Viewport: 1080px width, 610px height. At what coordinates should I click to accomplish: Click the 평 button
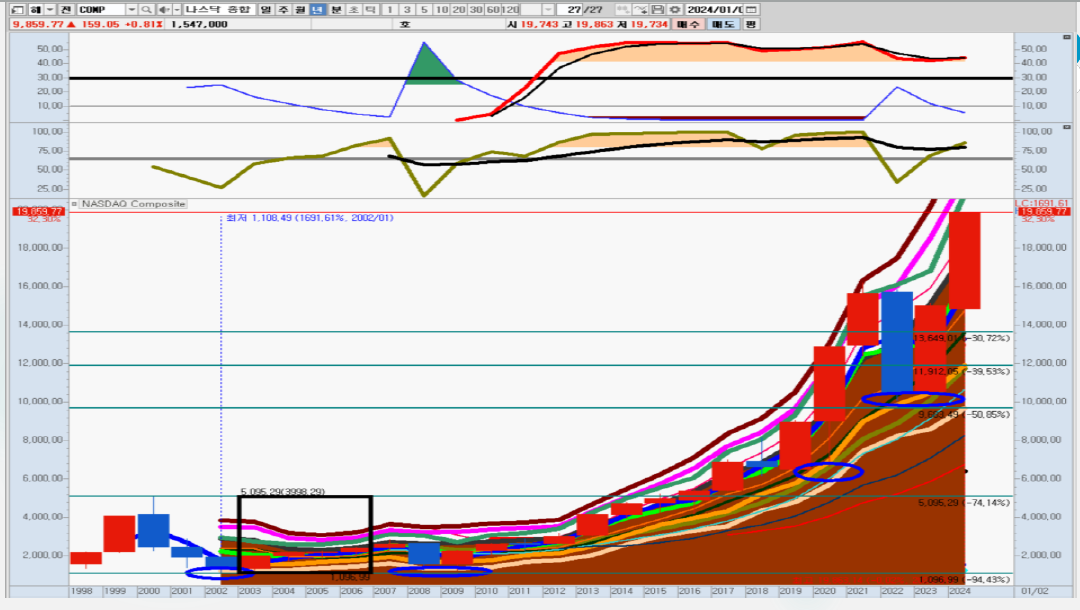(751, 24)
